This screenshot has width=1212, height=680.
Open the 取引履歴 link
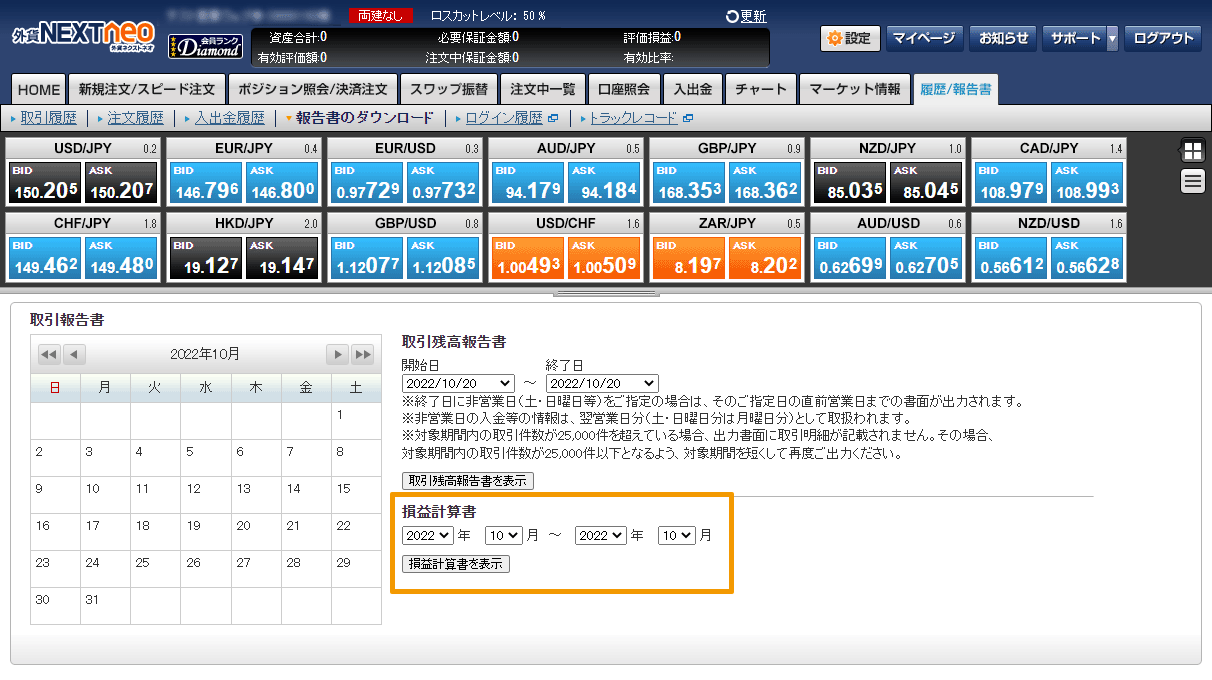[x=48, y=118]
